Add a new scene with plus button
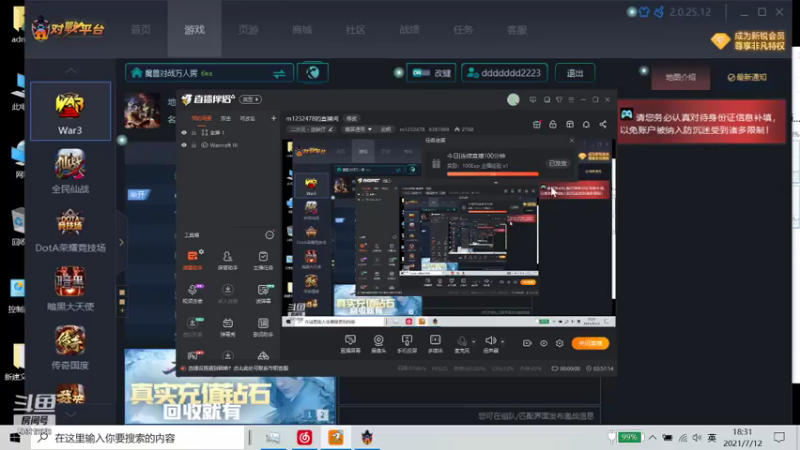This screenshot has height=450, width=800. coord(273,118)
